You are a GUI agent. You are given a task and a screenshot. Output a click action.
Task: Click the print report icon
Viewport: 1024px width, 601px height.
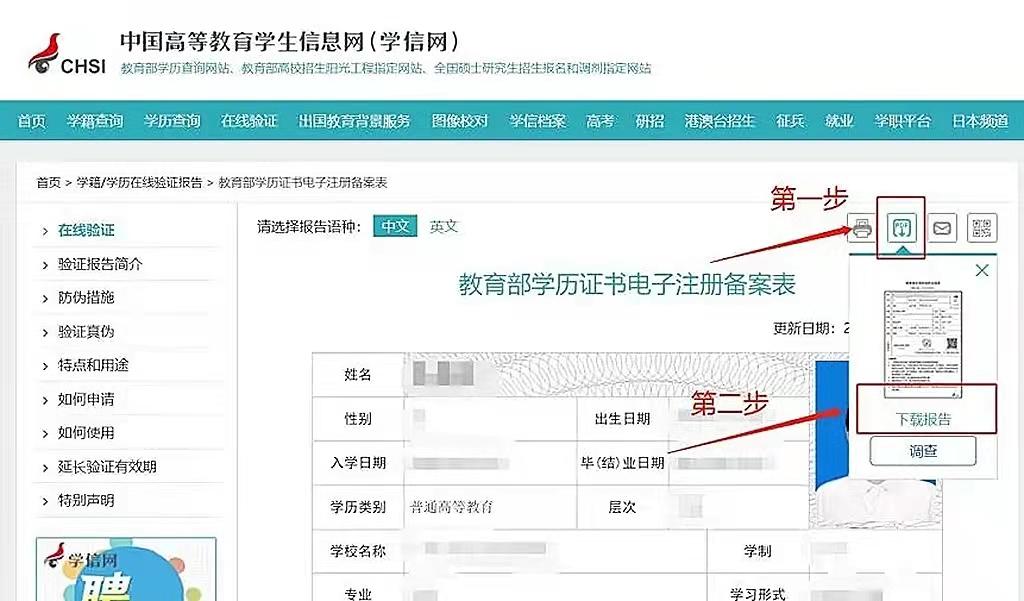(x=862, y=228)
